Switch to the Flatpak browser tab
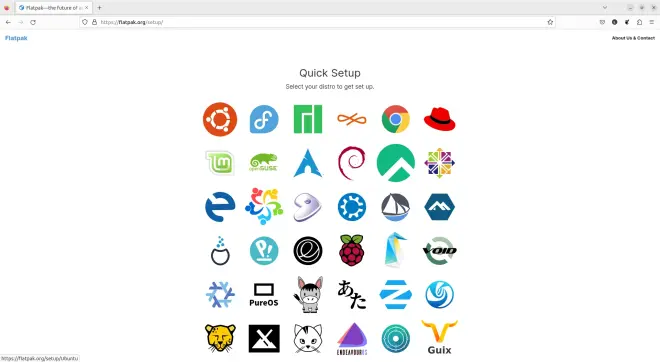660x362 pixels. point(53,8)
